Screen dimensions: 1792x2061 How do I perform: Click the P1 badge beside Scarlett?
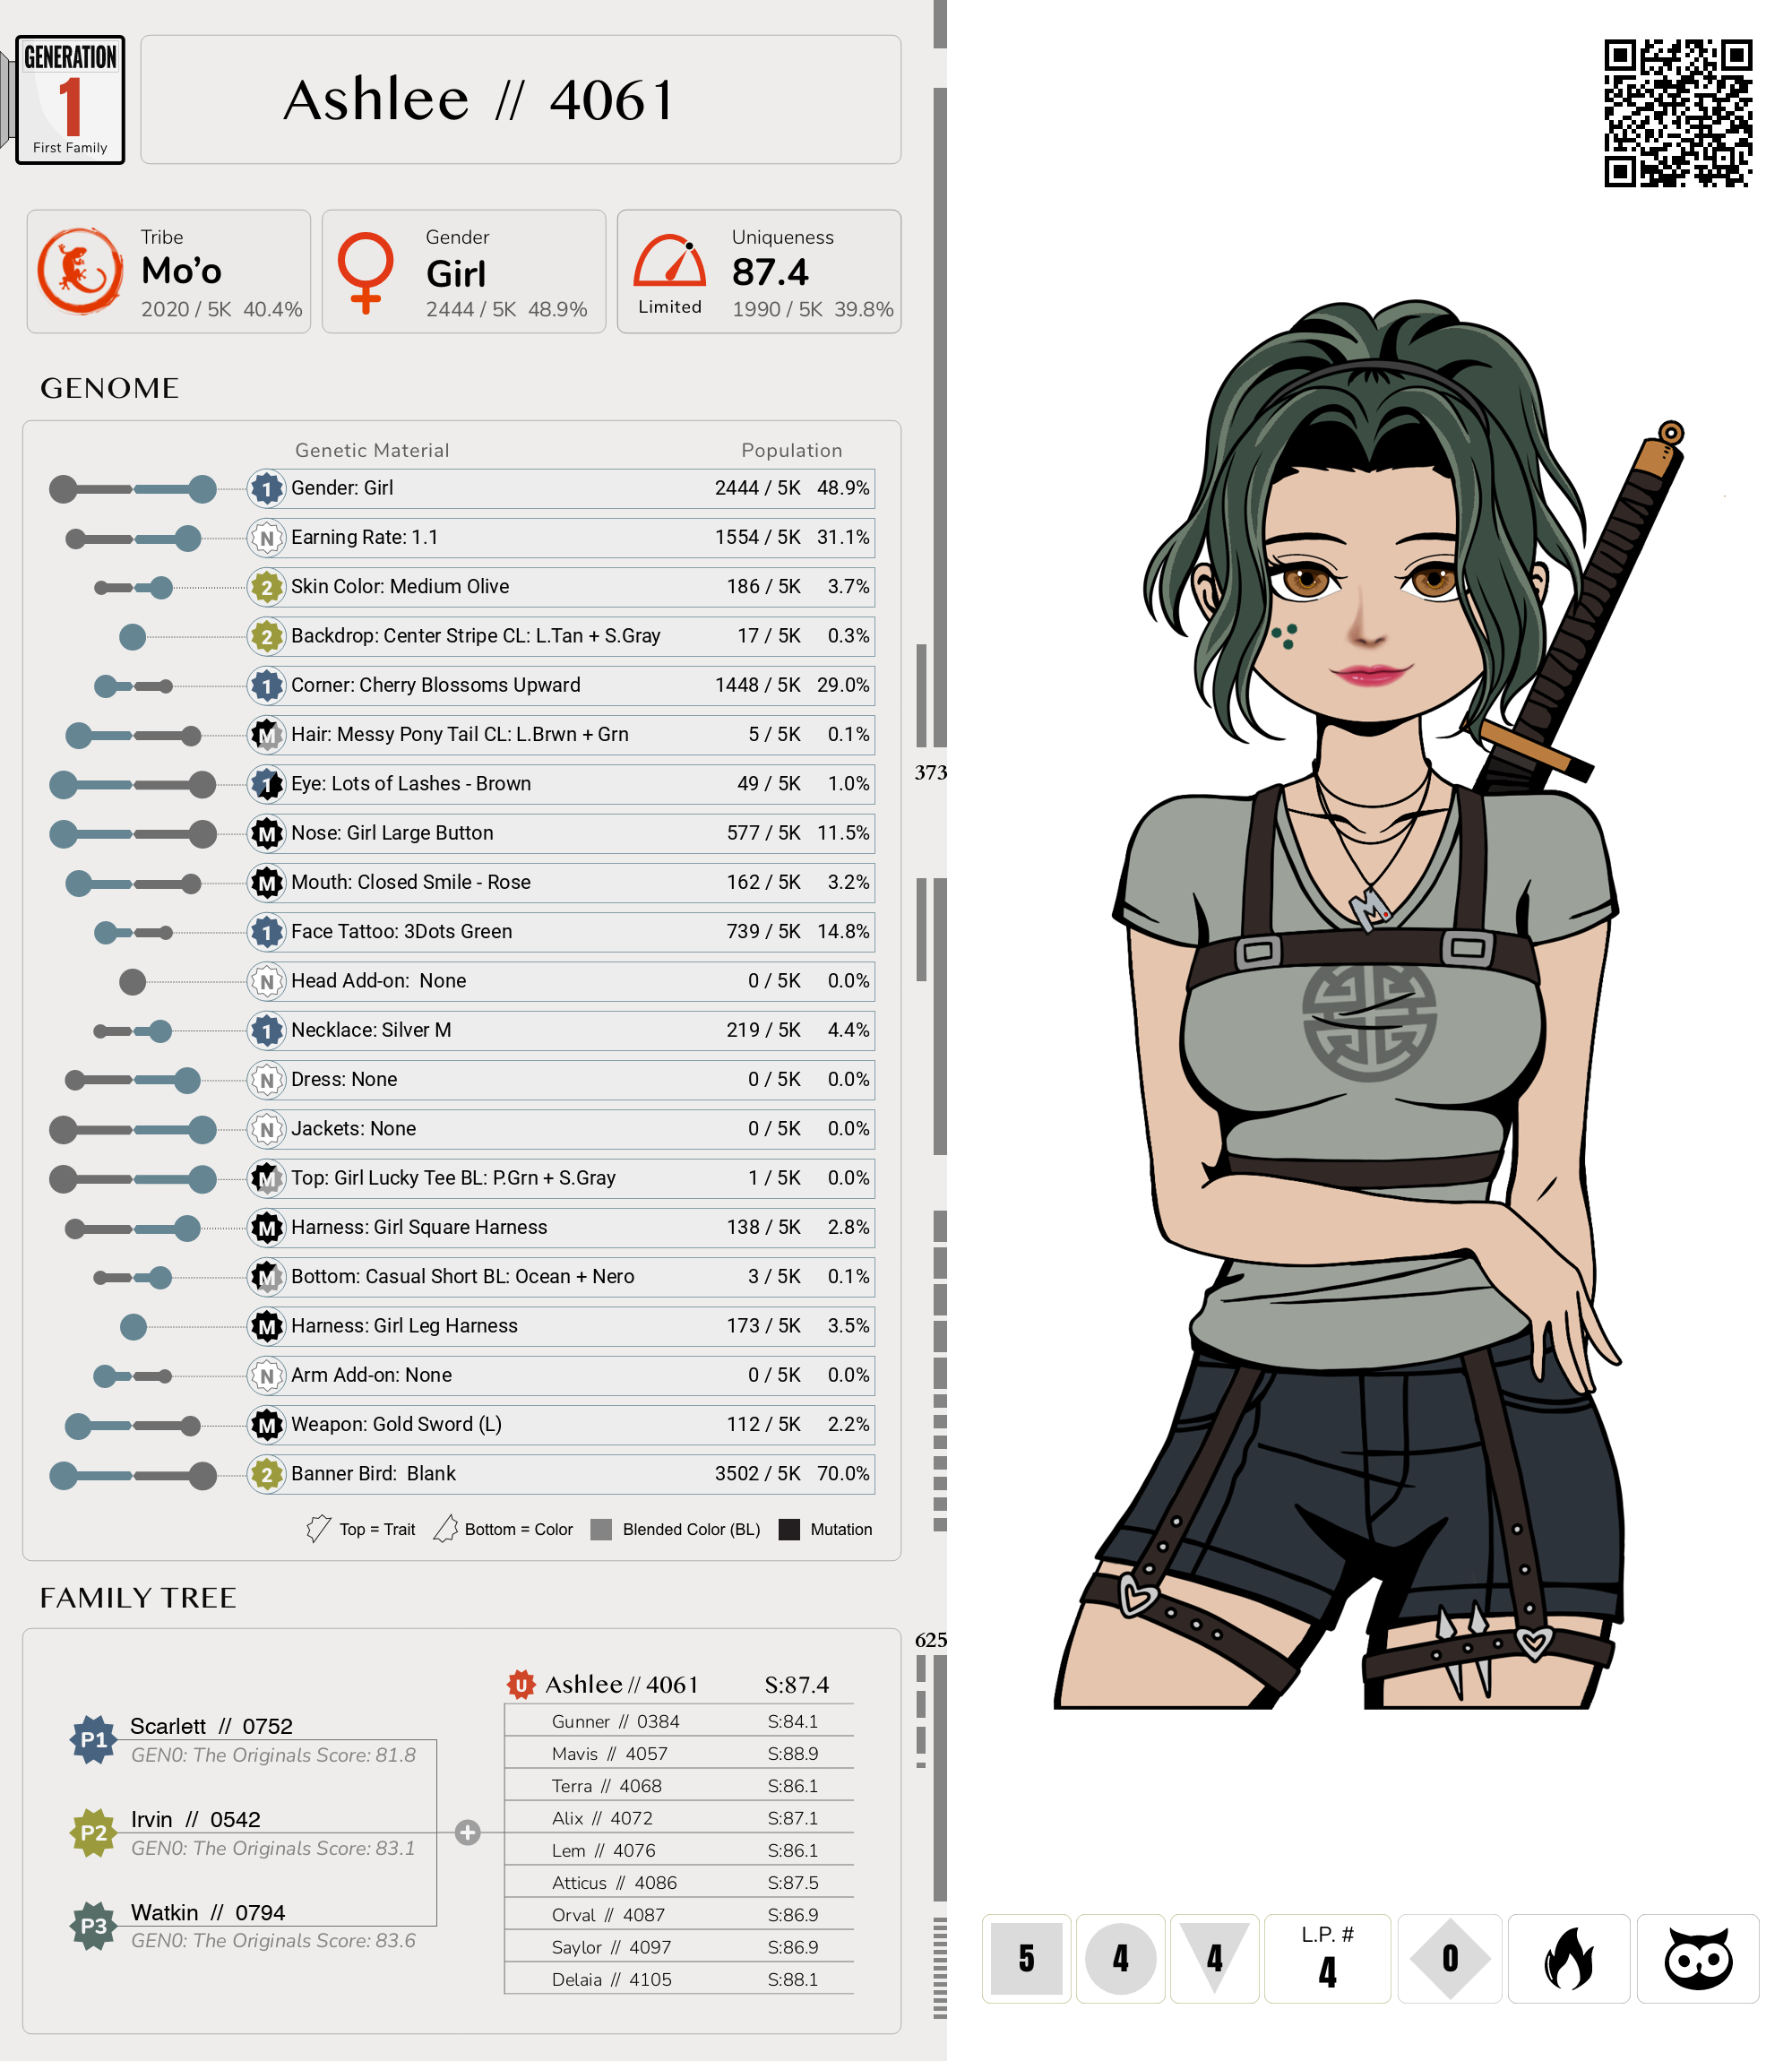tap(93, 1739)
